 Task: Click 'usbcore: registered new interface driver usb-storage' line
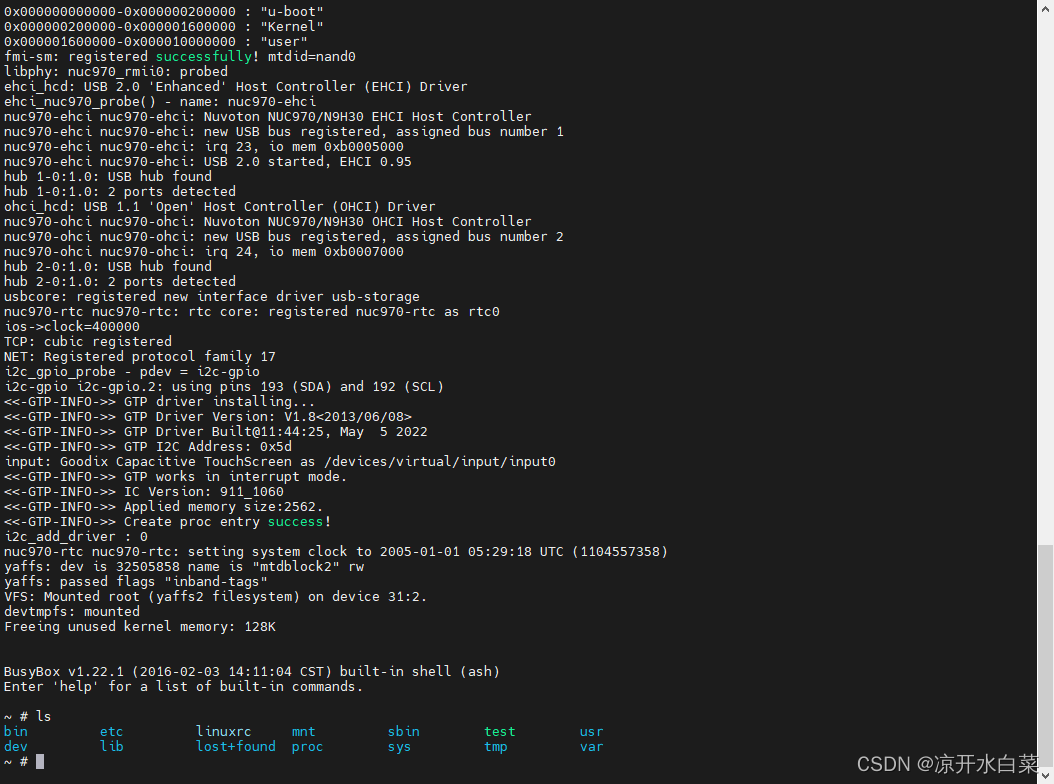coord(212,297)
